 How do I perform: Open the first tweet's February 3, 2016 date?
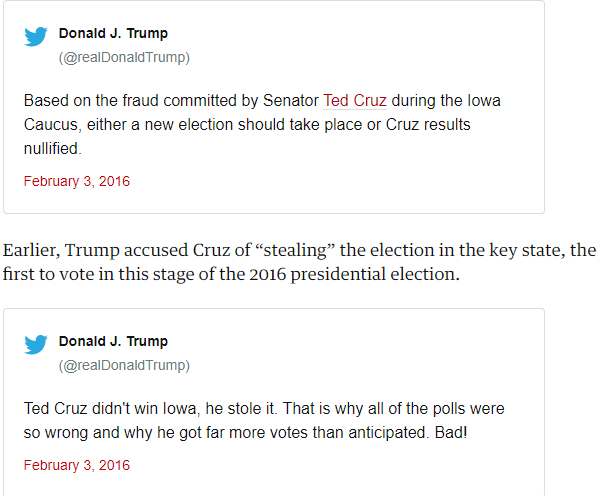[77, 182]
